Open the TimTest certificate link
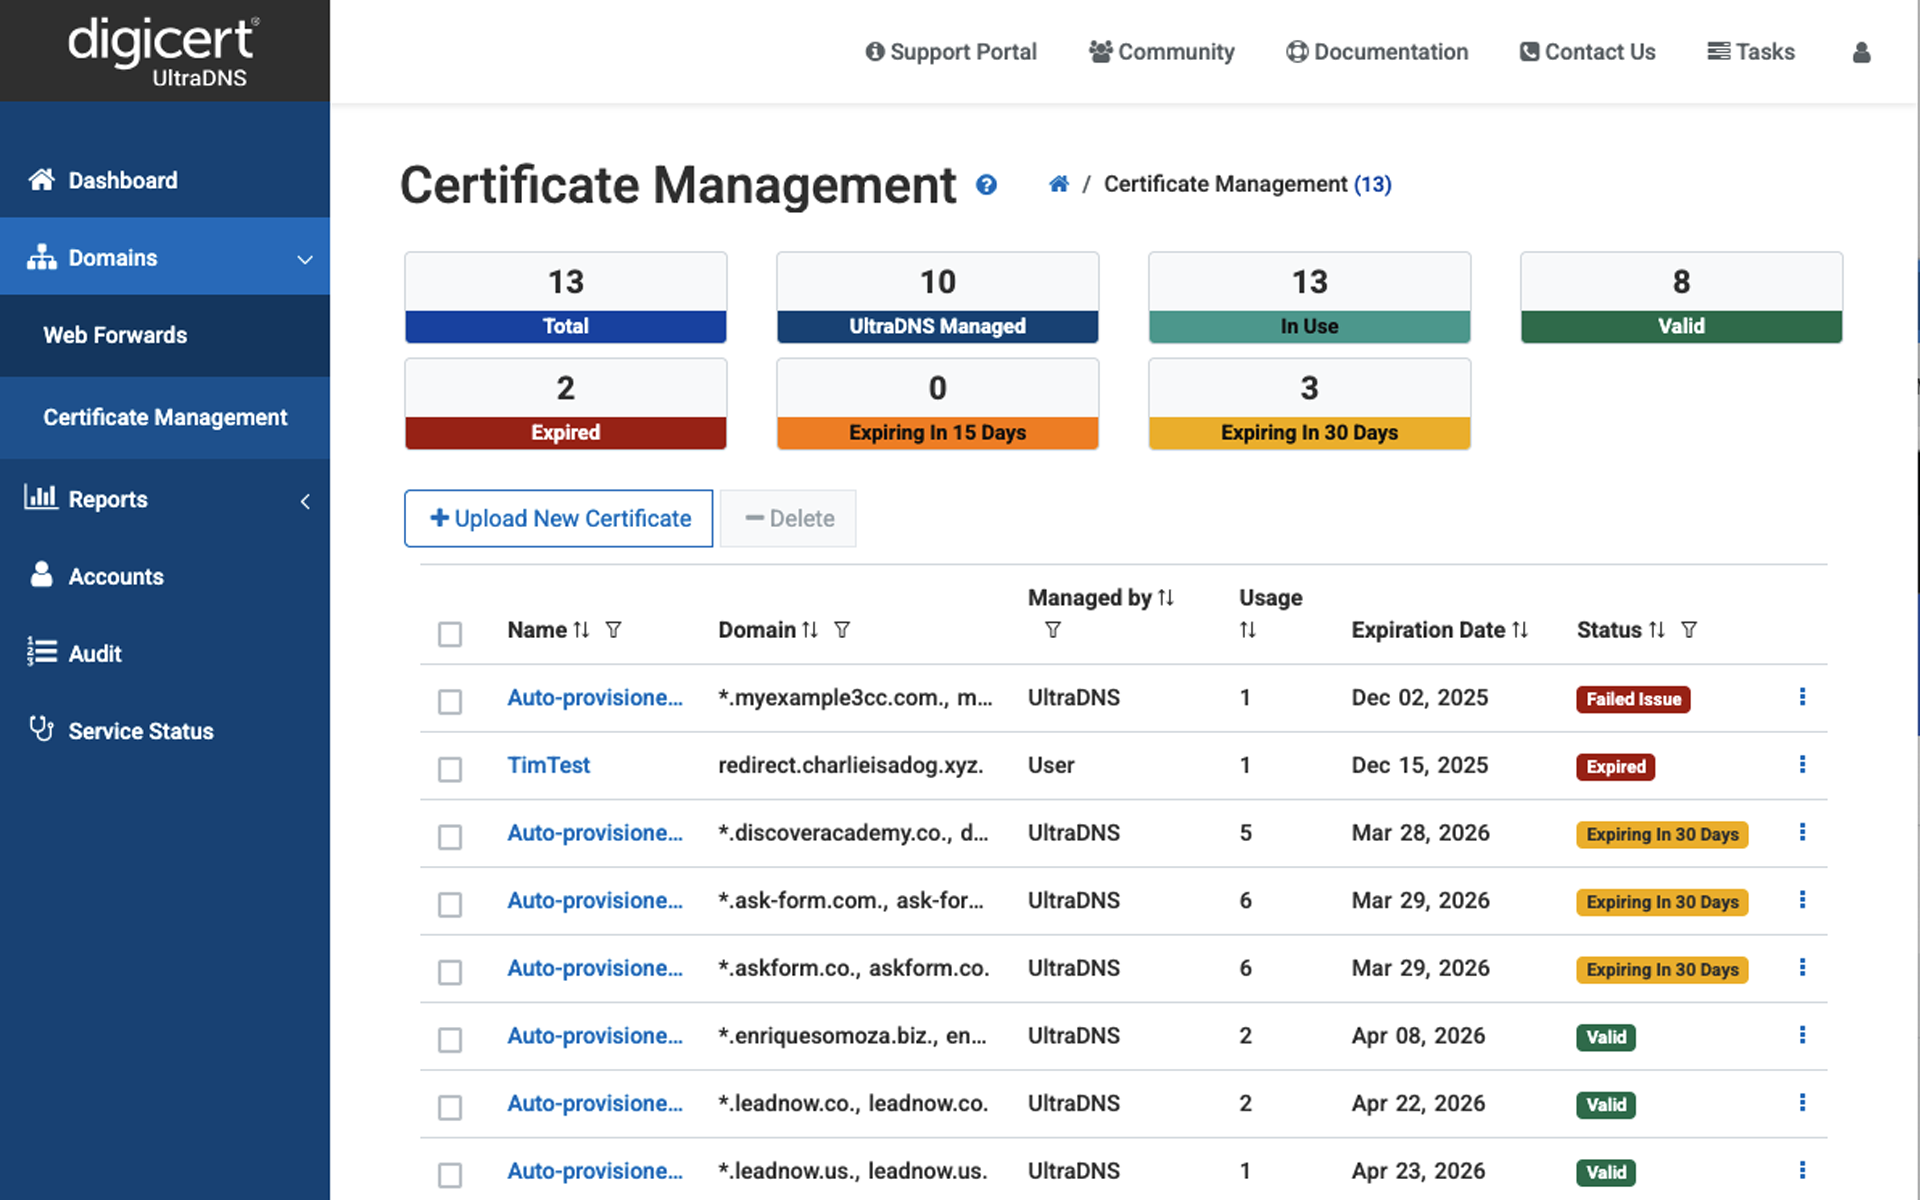1920x1200 pixels. coord(548,765)
